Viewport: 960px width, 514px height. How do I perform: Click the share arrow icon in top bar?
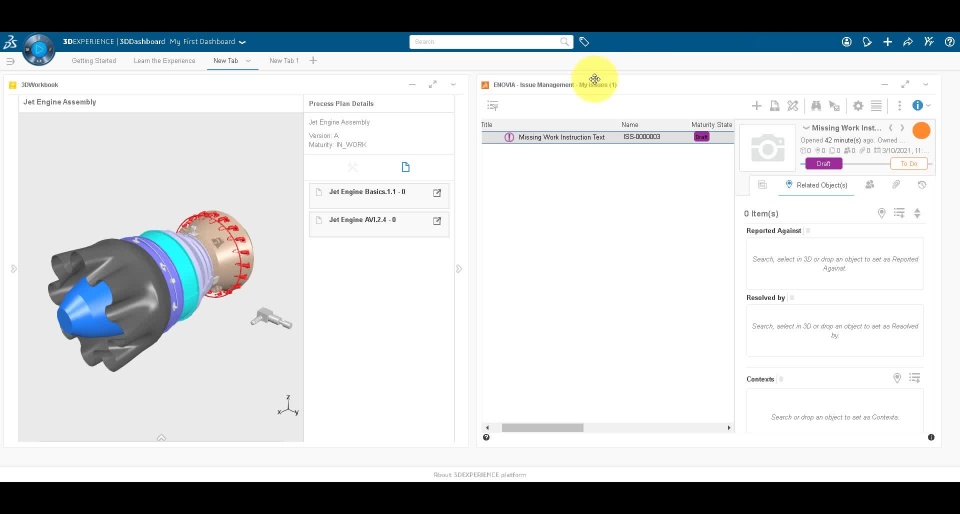click(x=908, y=42)
